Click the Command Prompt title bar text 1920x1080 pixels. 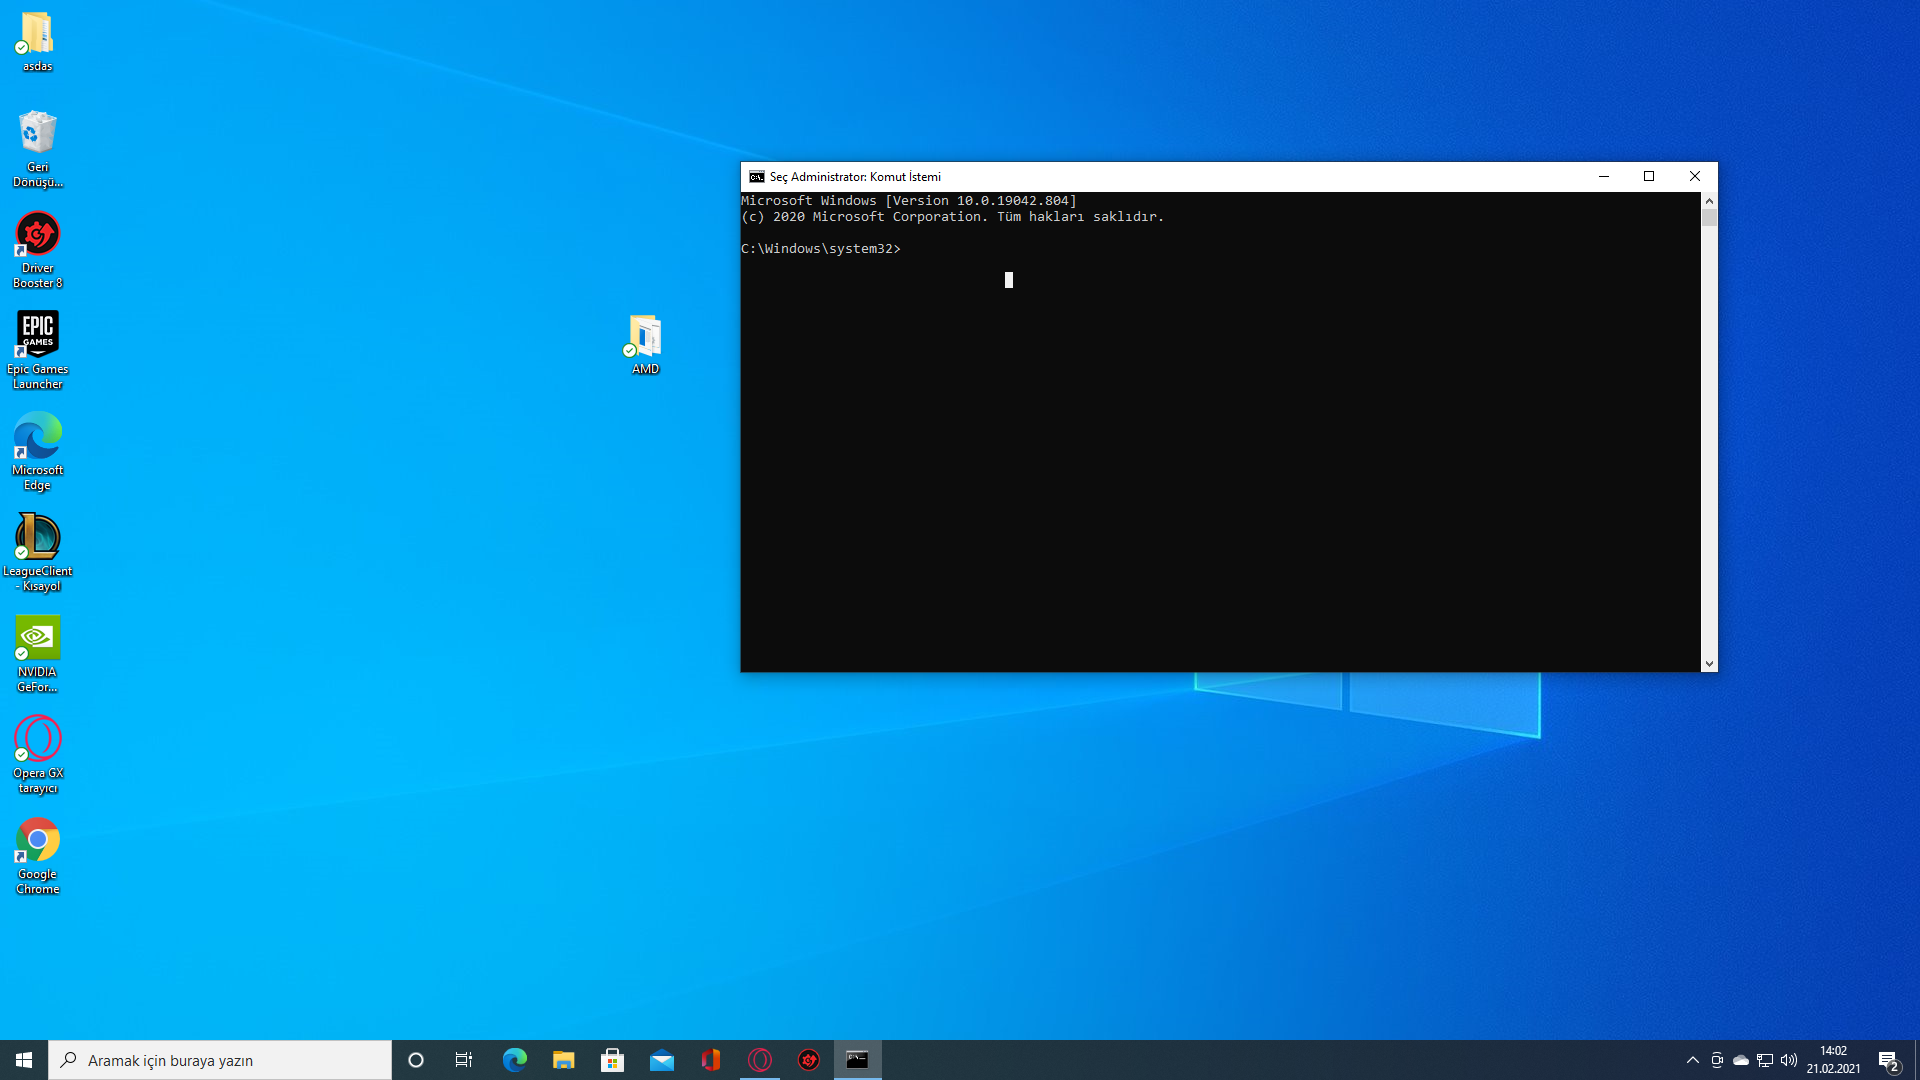[855, 177]
